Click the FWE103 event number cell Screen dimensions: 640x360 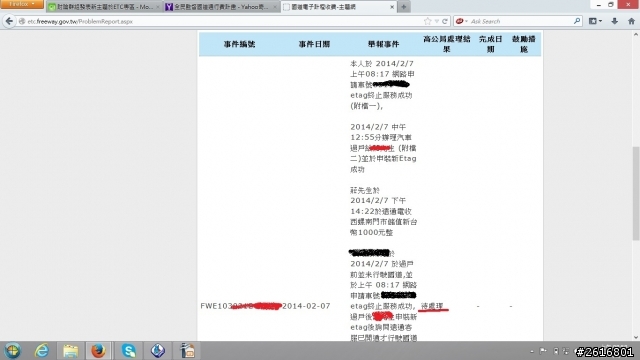241,306
